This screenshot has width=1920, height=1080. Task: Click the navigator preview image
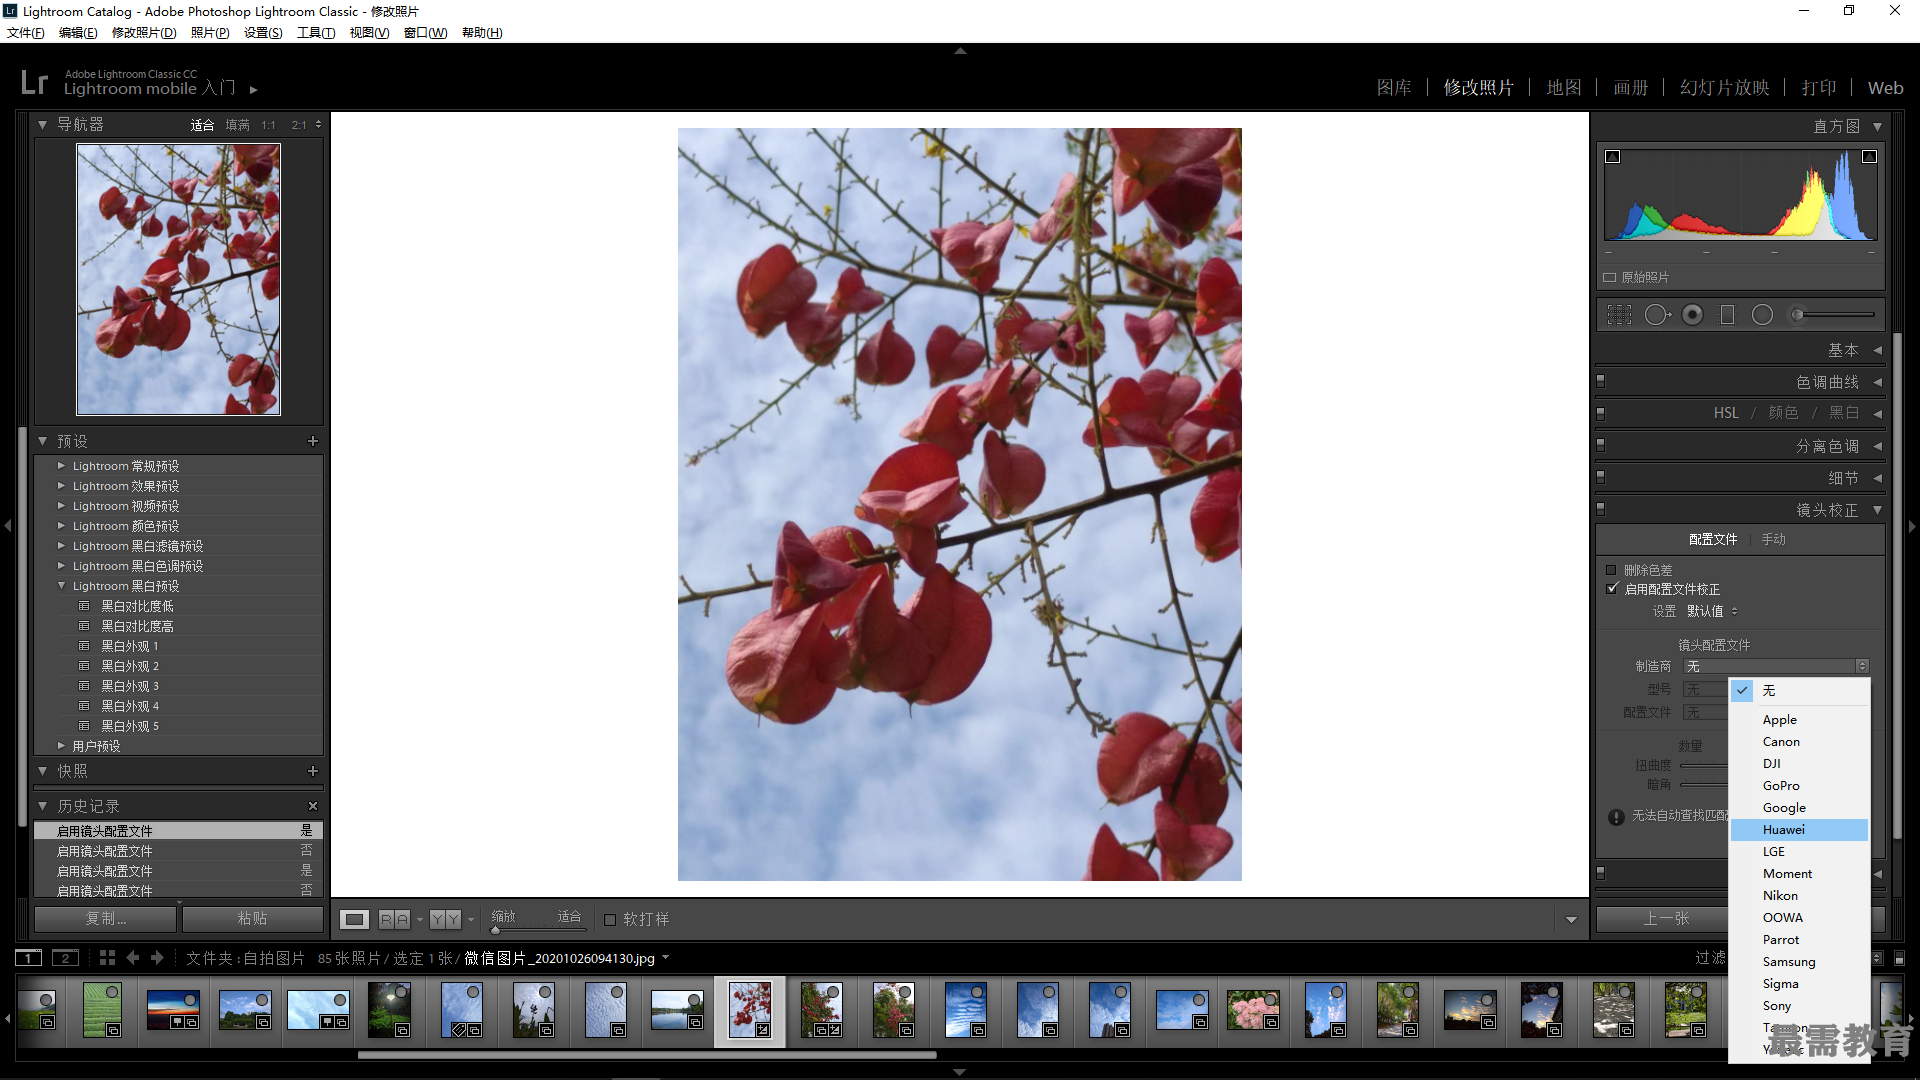[x=179, y=279]
